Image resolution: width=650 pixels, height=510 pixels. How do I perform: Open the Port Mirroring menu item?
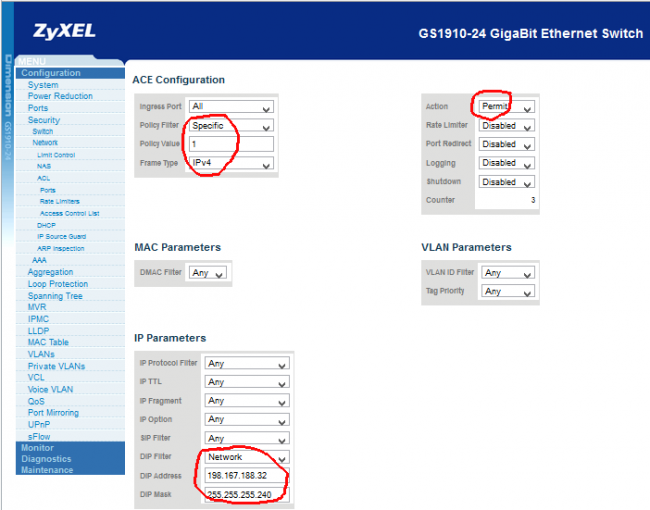coord(53,413)
